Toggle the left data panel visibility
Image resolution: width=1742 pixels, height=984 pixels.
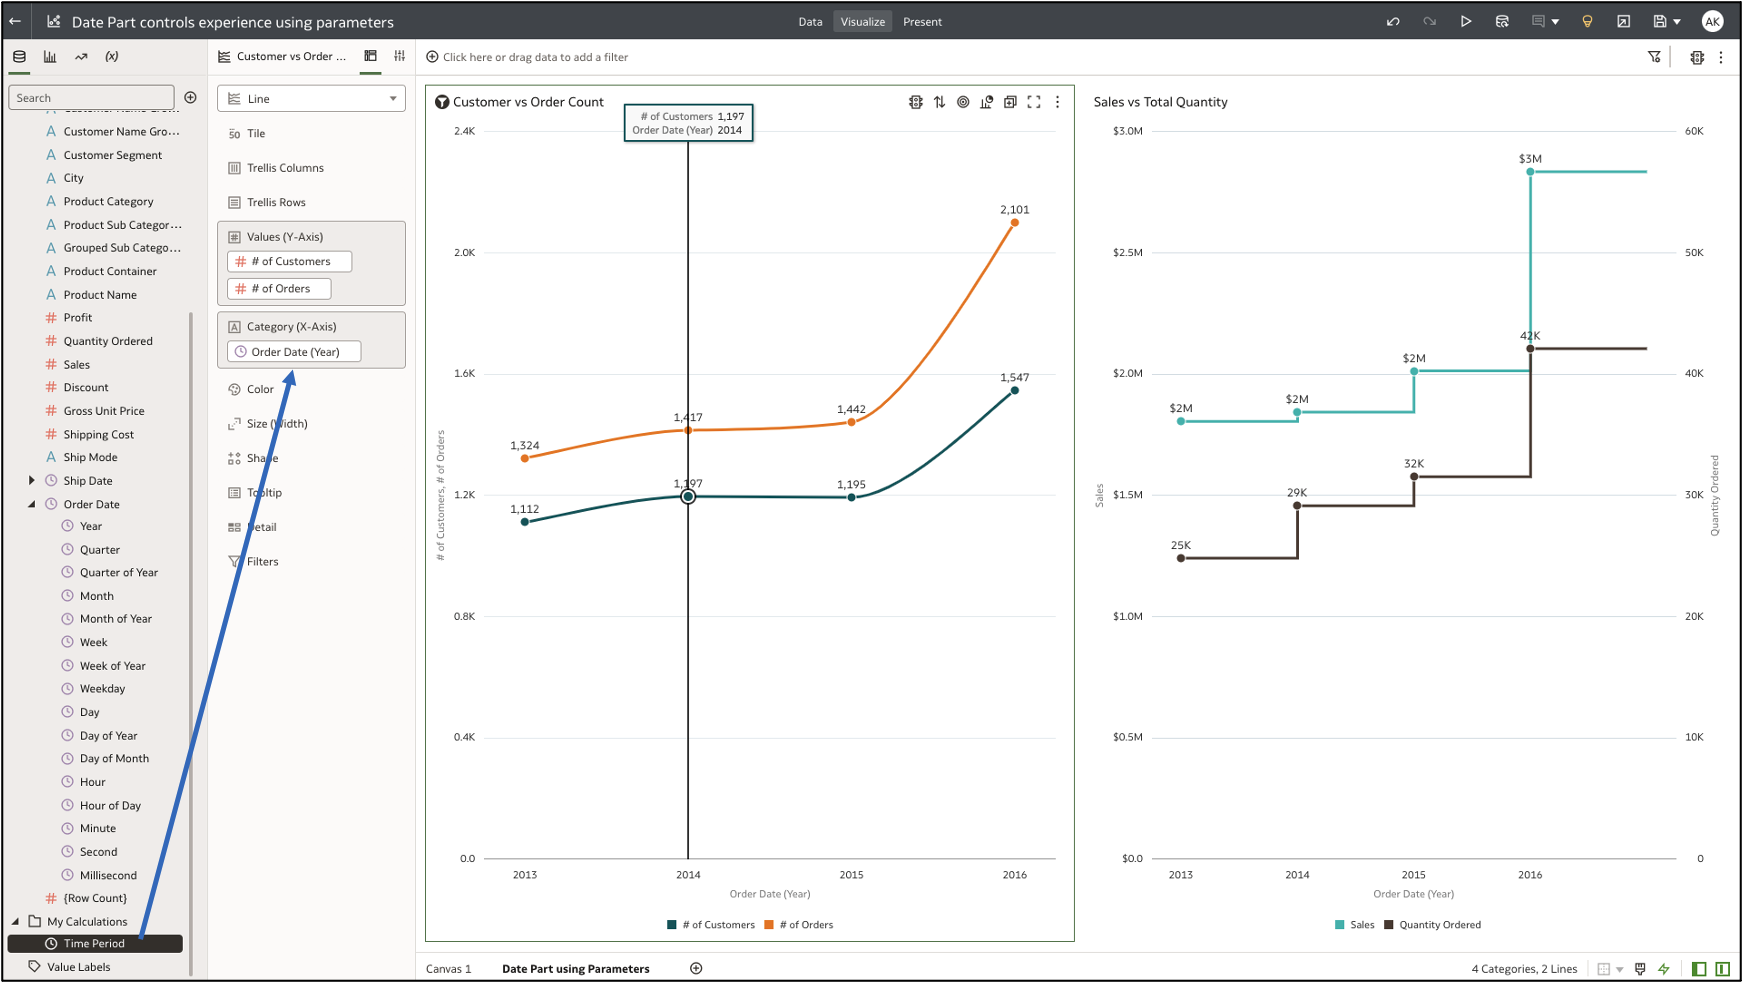pyautogui.click(x=1698, y=968)
